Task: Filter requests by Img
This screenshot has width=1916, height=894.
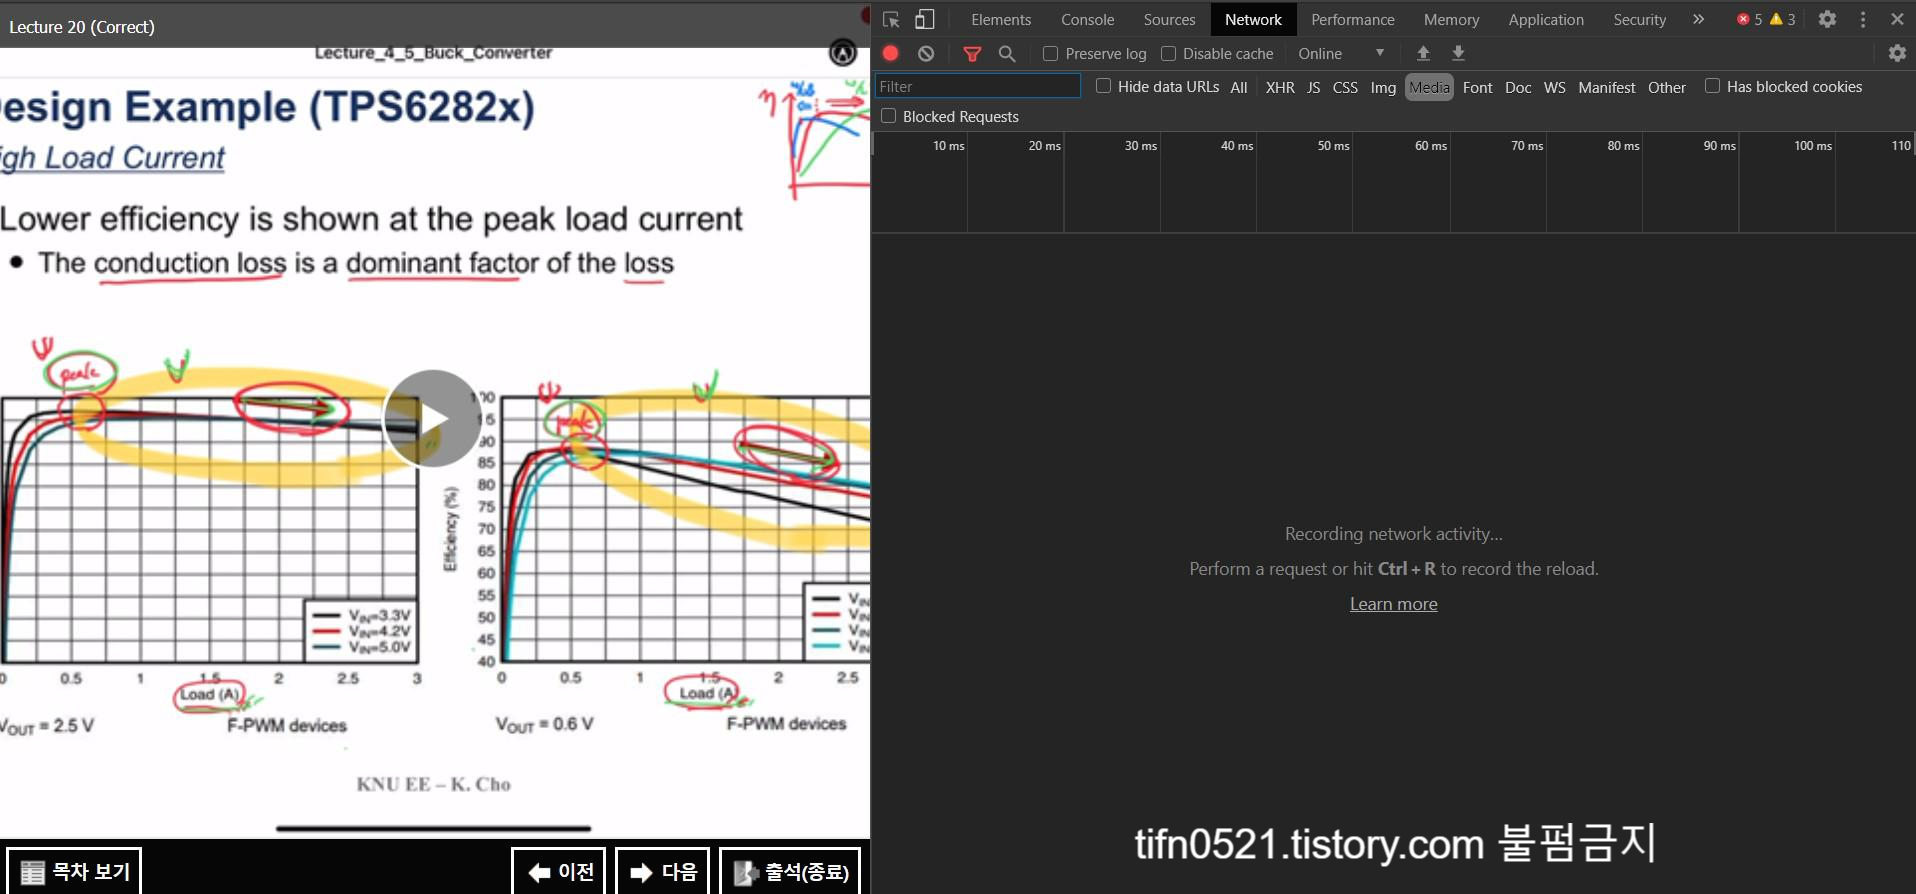Action: (x=1383, y=87)
